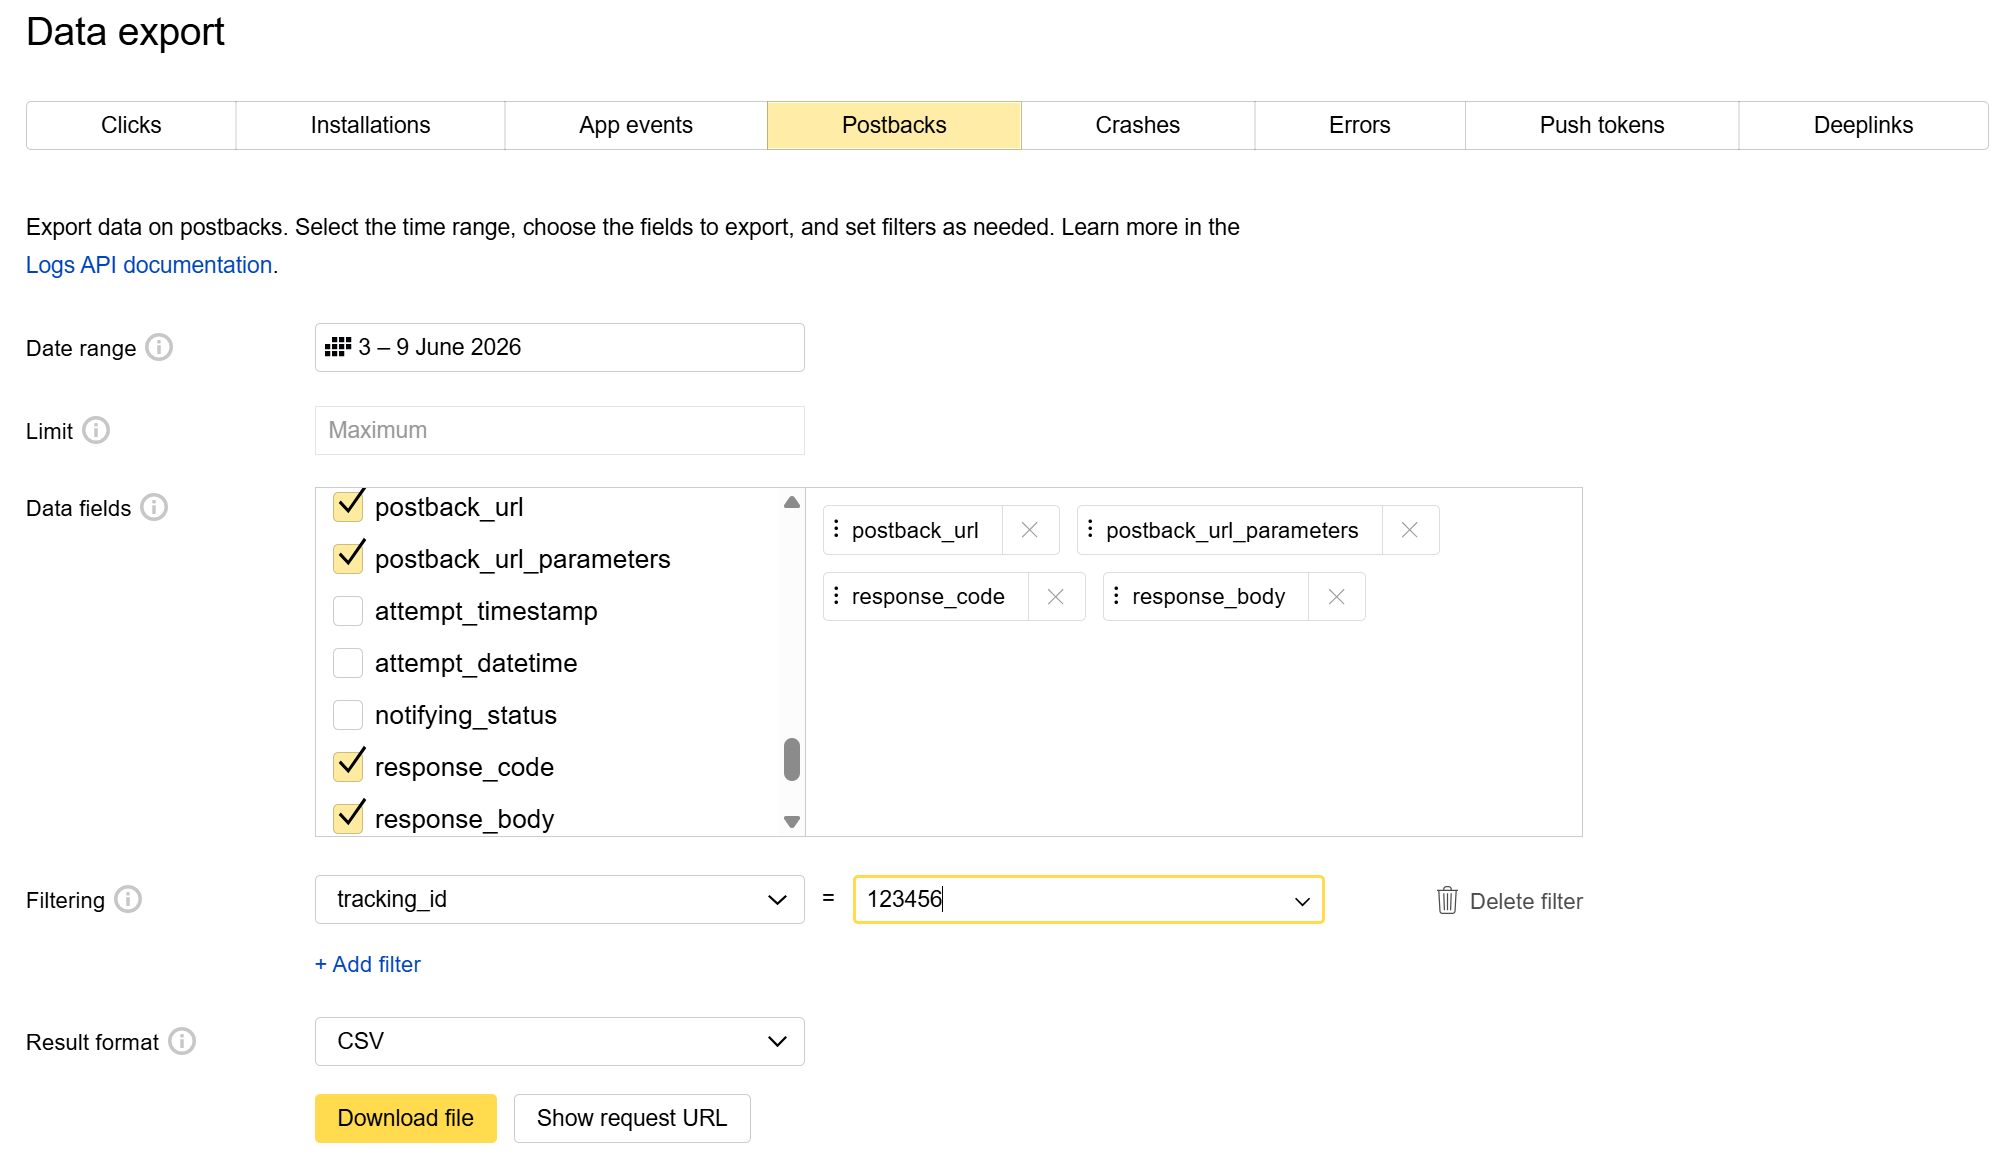The height and width of the screenshot is (1159, 1997).
Task: Click the Filtering info icon
Action: click(x=128, y=899)
